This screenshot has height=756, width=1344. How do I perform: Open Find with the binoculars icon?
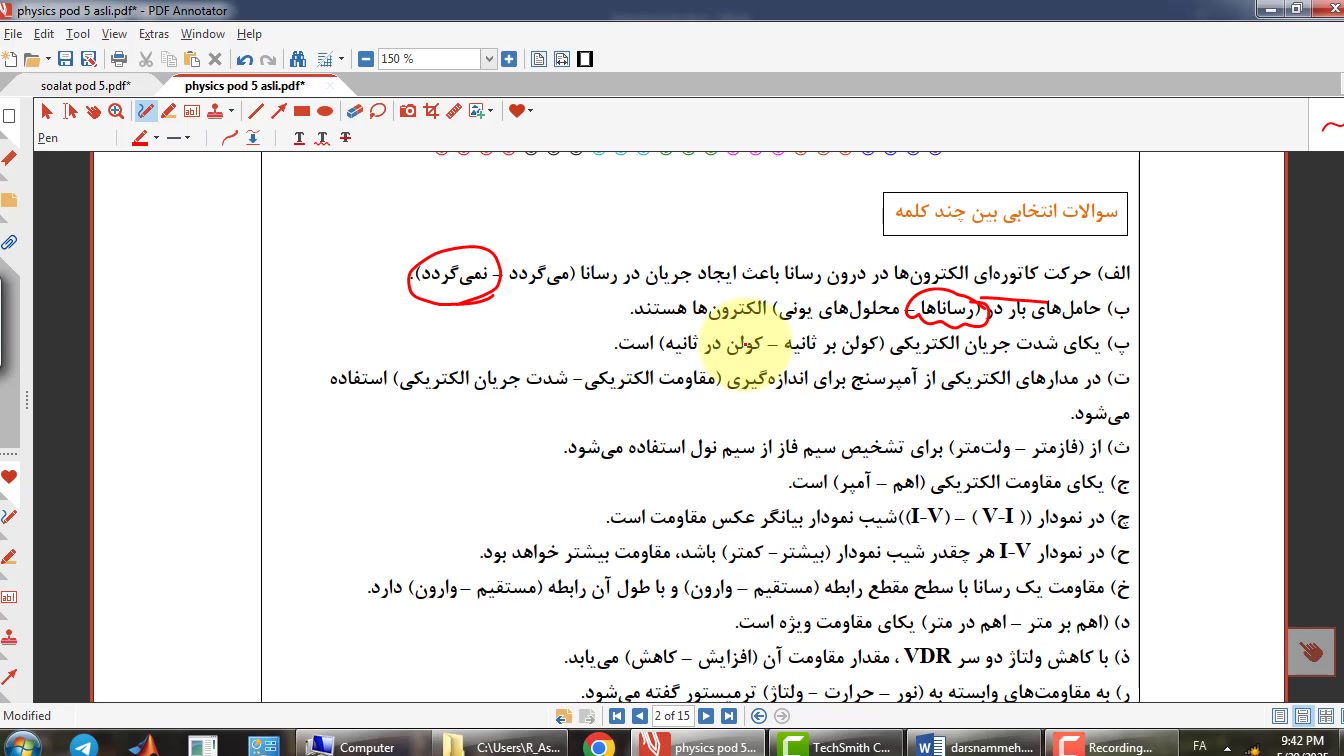point(297,59)
